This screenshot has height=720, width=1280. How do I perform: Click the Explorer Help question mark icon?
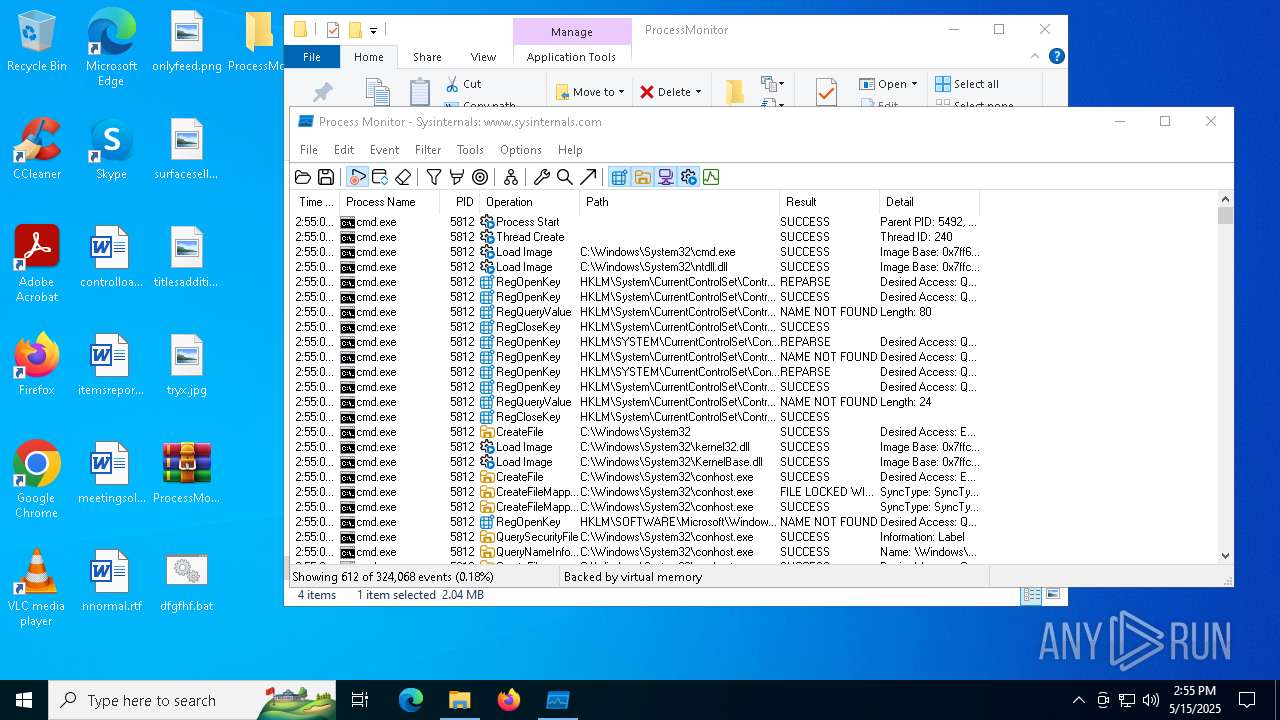point(1056,56)
